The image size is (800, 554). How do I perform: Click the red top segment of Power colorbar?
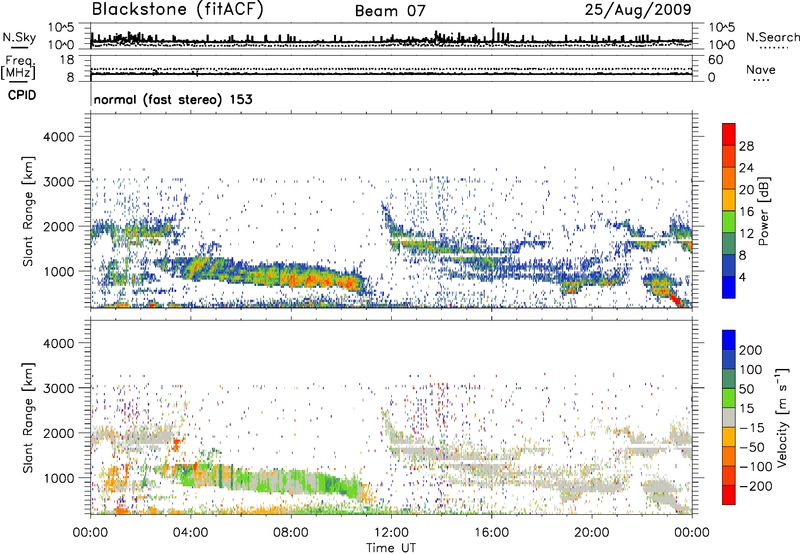729,134
